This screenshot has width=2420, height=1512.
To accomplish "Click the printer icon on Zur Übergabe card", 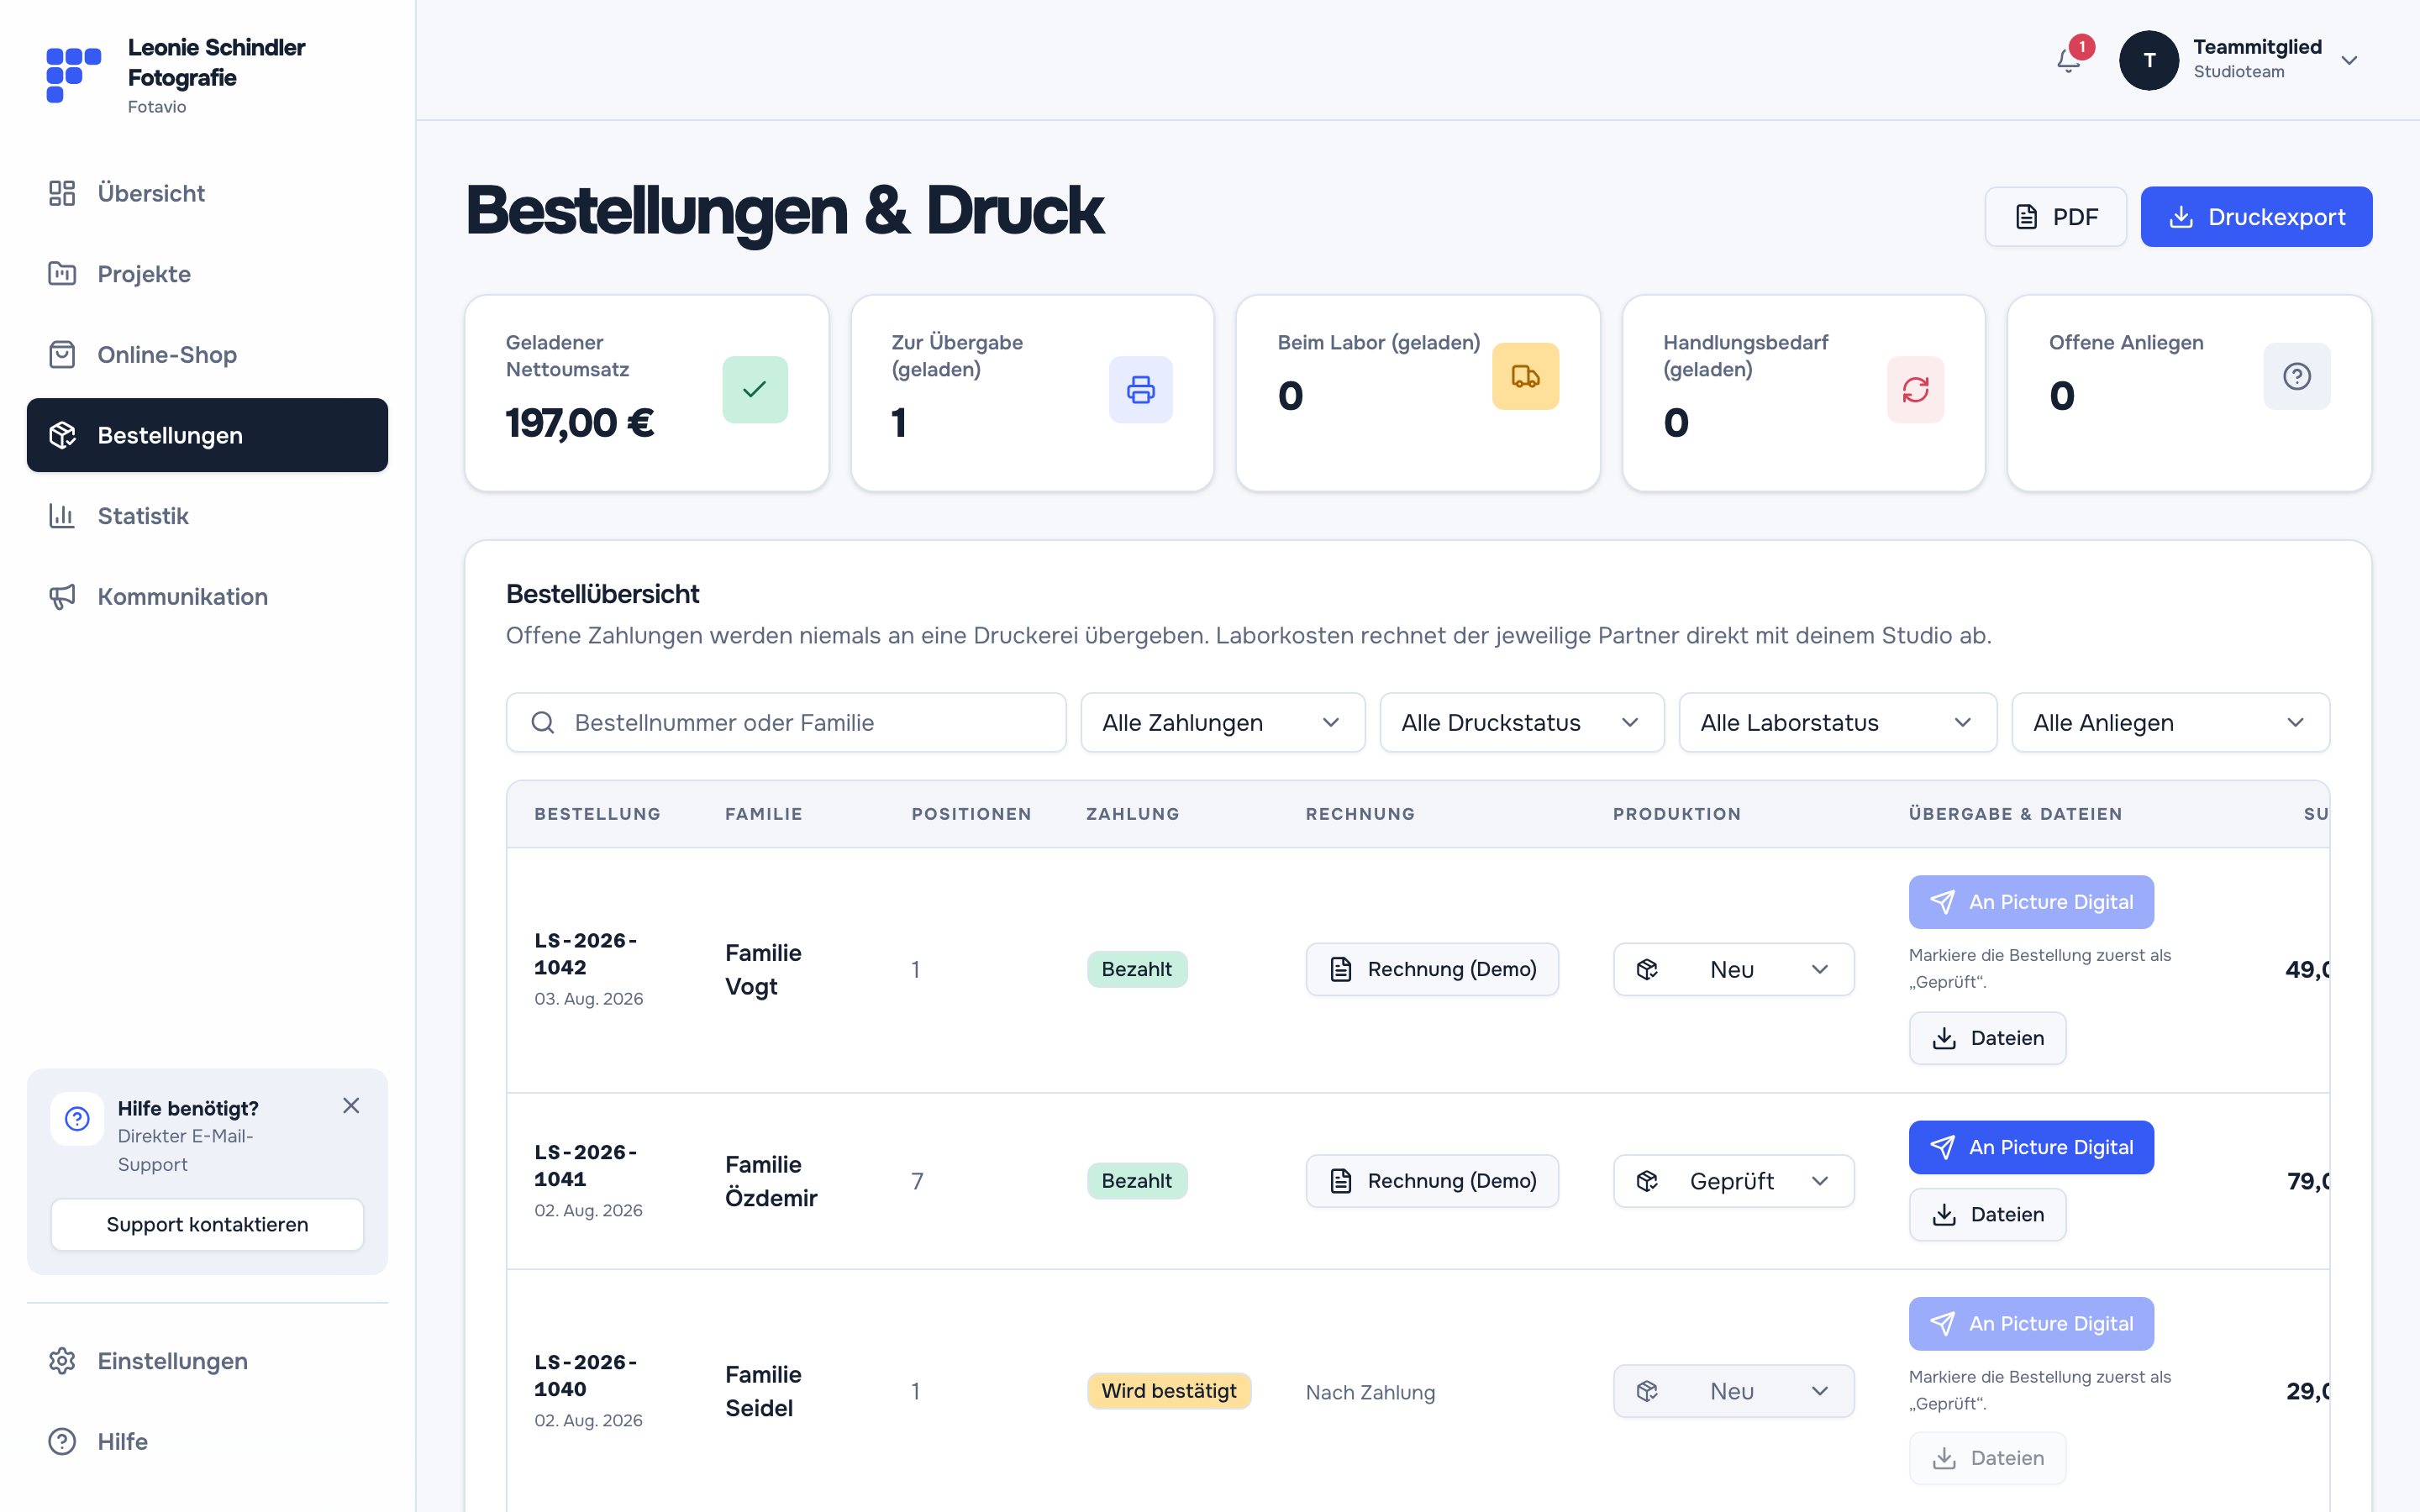I will [1140, 389].
